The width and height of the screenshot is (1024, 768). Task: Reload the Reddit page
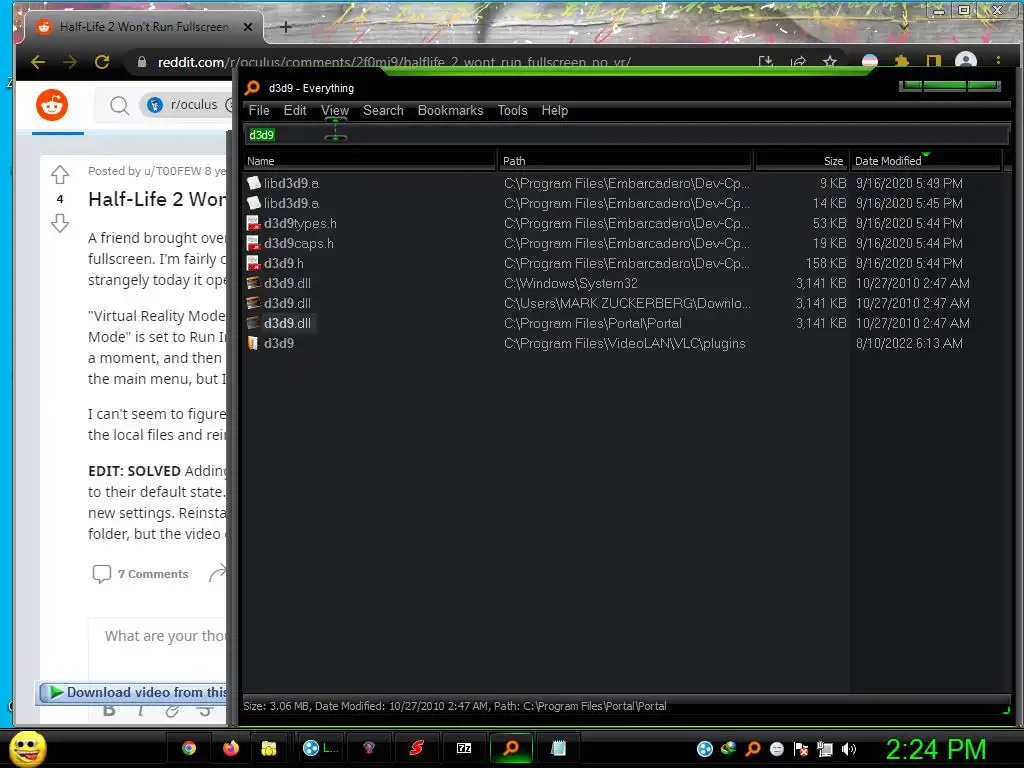(x=102, y=62)
